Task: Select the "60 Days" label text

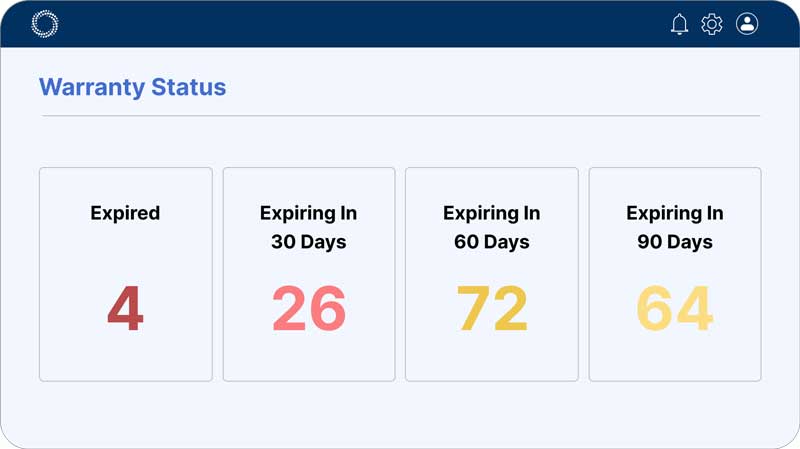Action: point(491,242)
